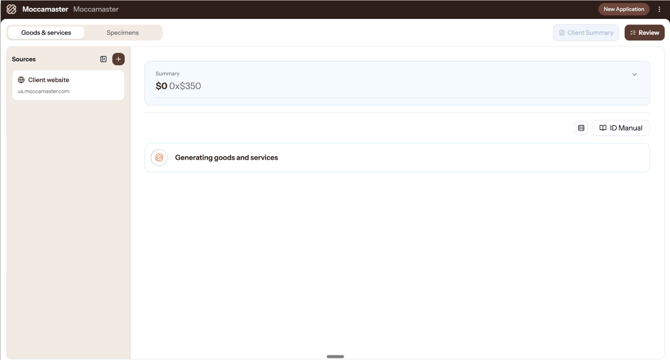This screenshot has width=670, height=360.
Task: Click the Sources heading
Action: coord(24,59)
